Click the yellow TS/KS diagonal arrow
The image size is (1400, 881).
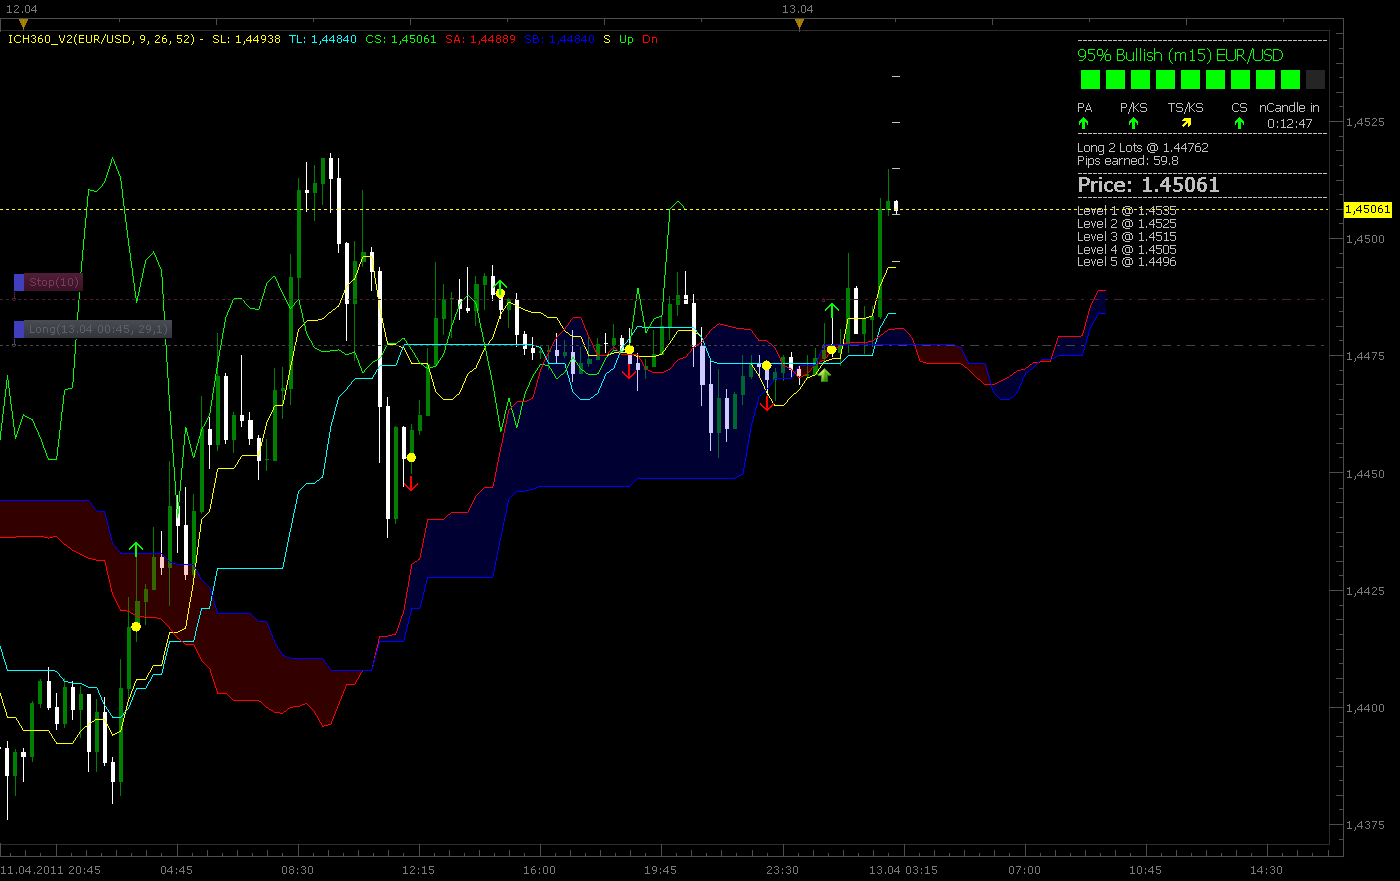pyautogui.click(x=1186, y=123)
